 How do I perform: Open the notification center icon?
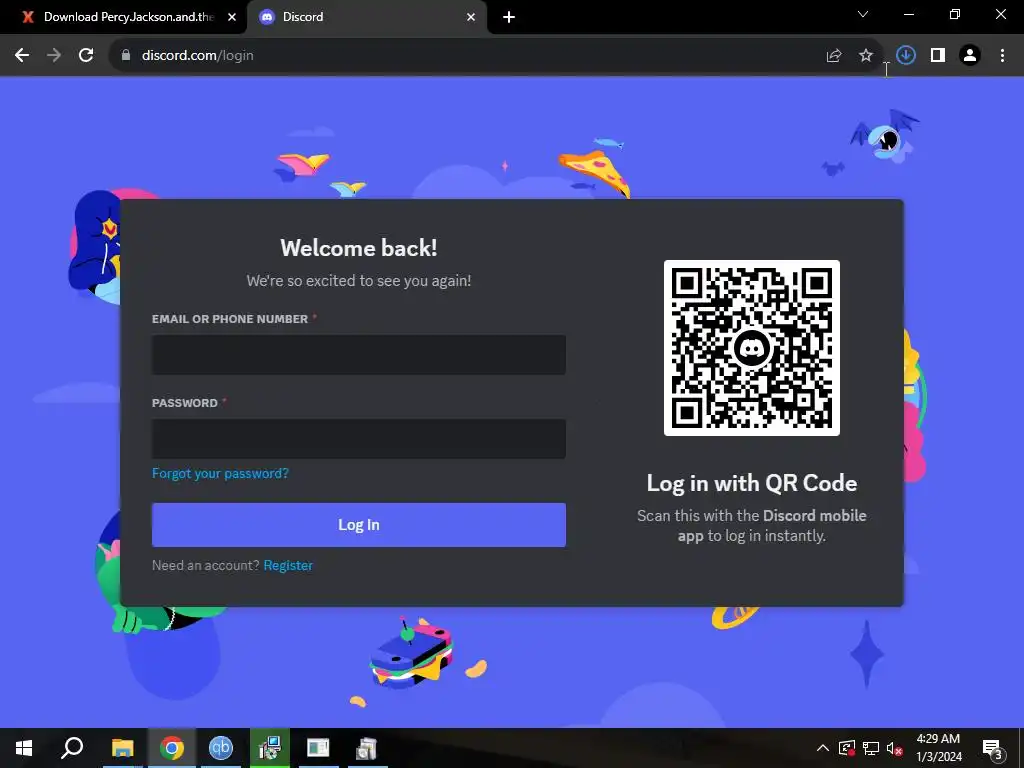(x=993, y=749)
